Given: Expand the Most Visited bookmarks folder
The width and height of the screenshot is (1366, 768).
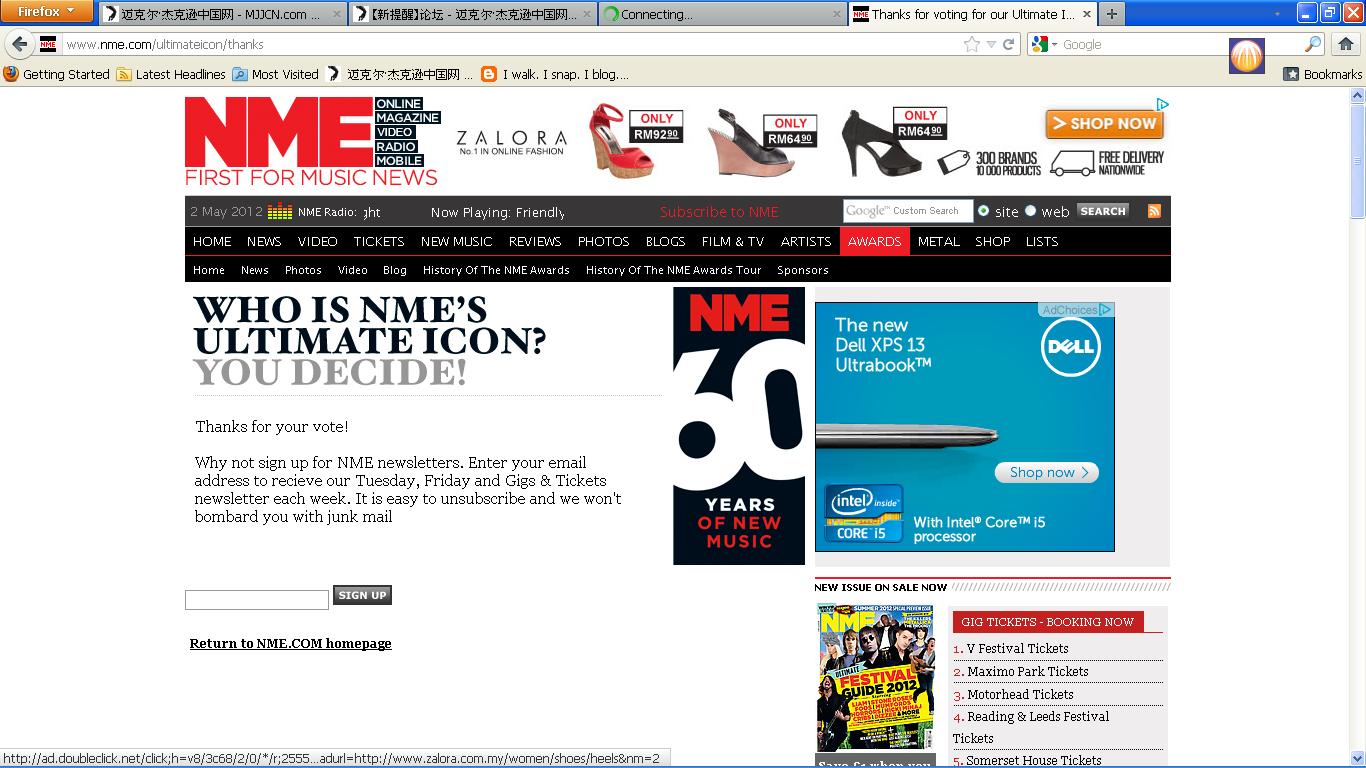Looking at the screenshot, I should coord(277,74).
